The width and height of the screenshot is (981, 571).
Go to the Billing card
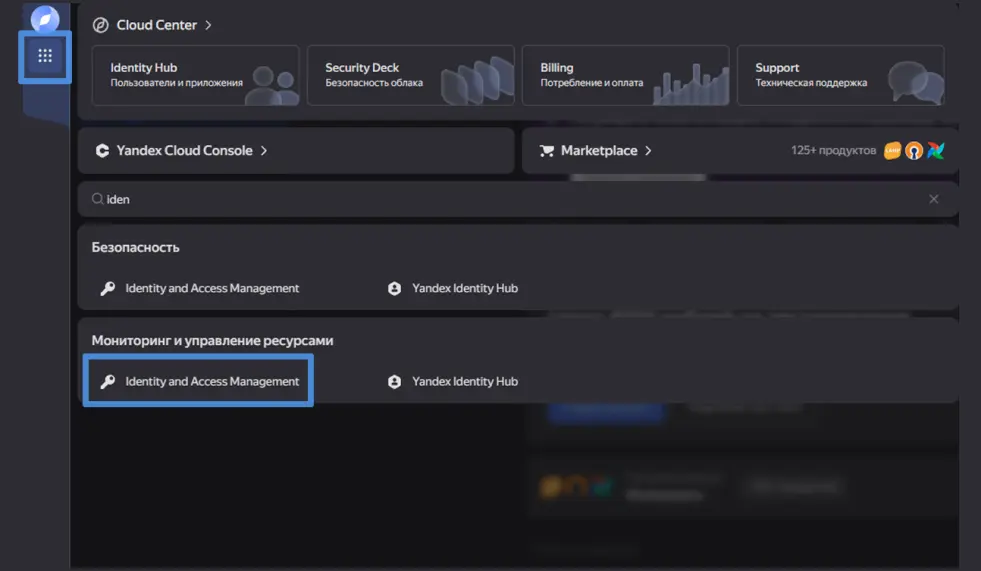625,75
